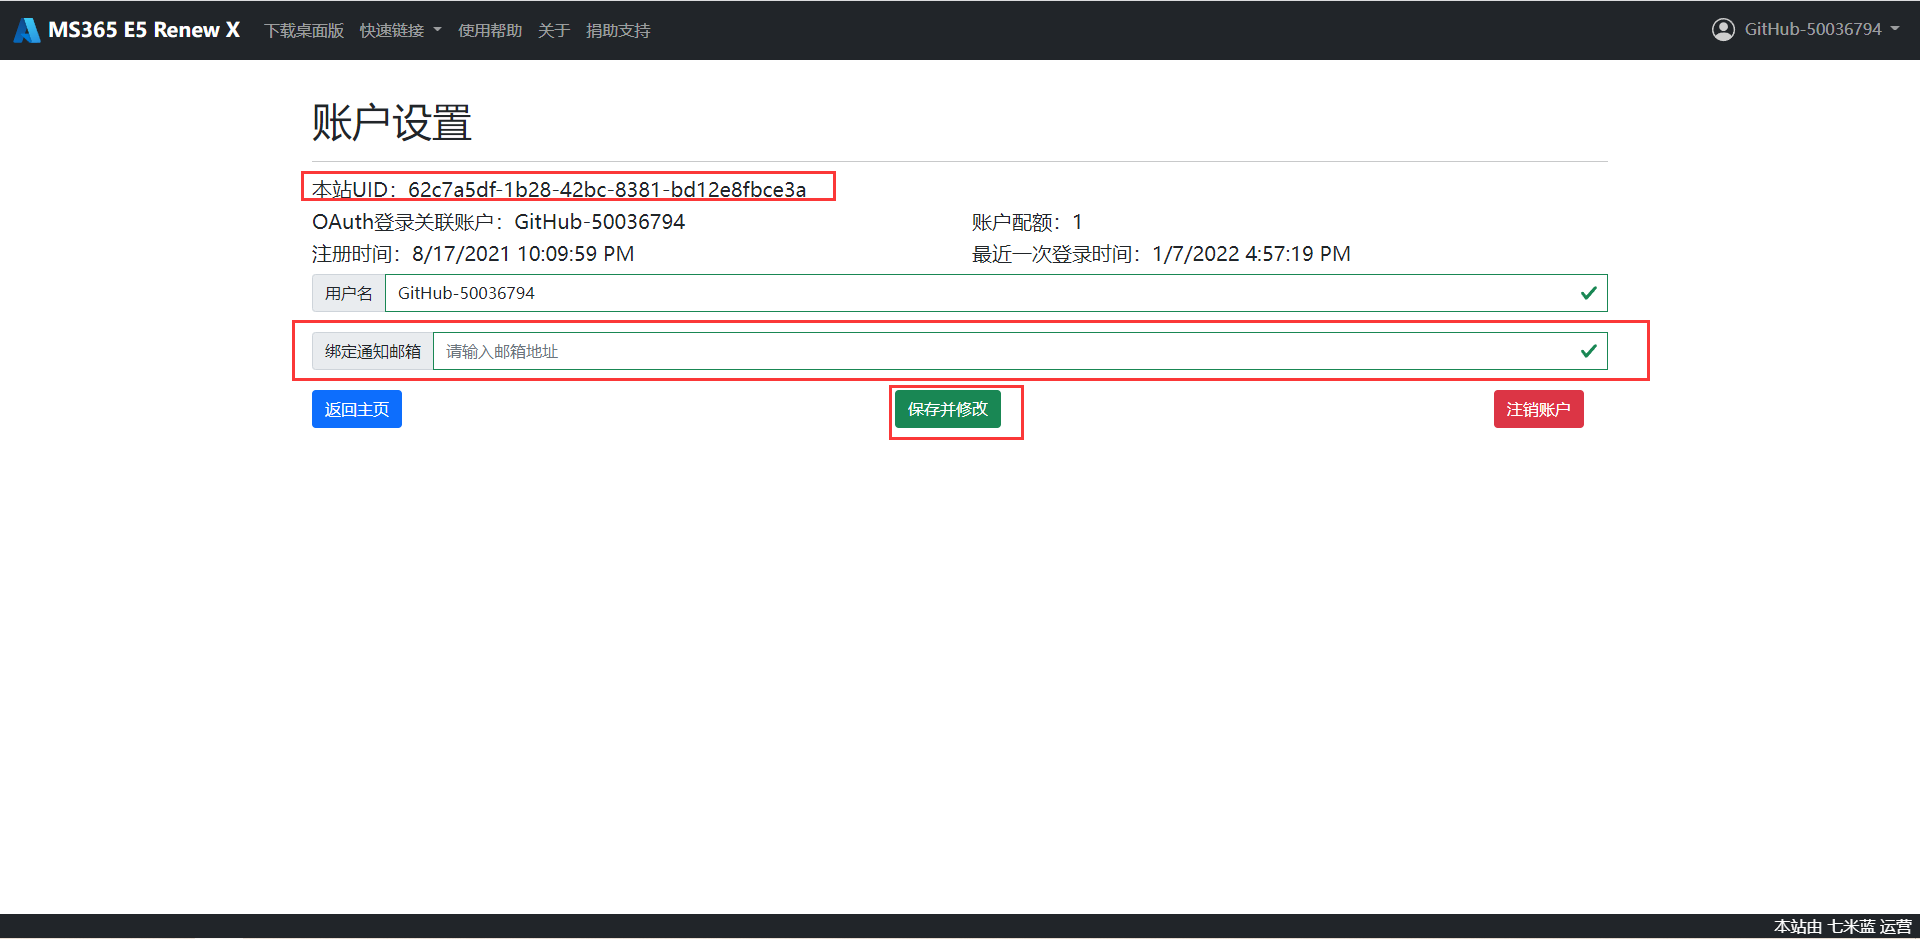Click the 七米蓝 footer link
Image resolution: width=1920 pixels, height=939 pixels.
point(1851,927)
